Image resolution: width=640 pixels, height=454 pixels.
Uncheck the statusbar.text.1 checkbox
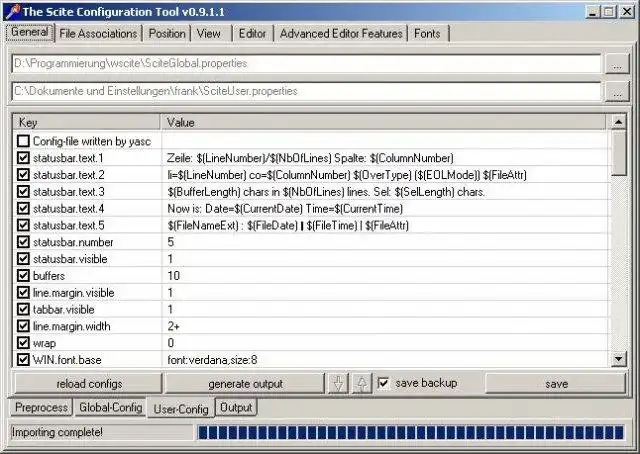(23, 158)
